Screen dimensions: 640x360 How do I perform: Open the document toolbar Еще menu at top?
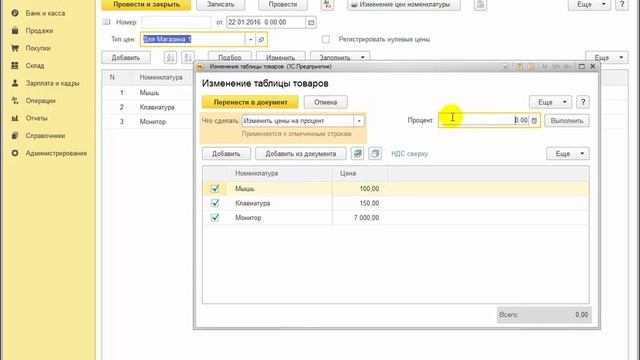[x=590, y=4]
